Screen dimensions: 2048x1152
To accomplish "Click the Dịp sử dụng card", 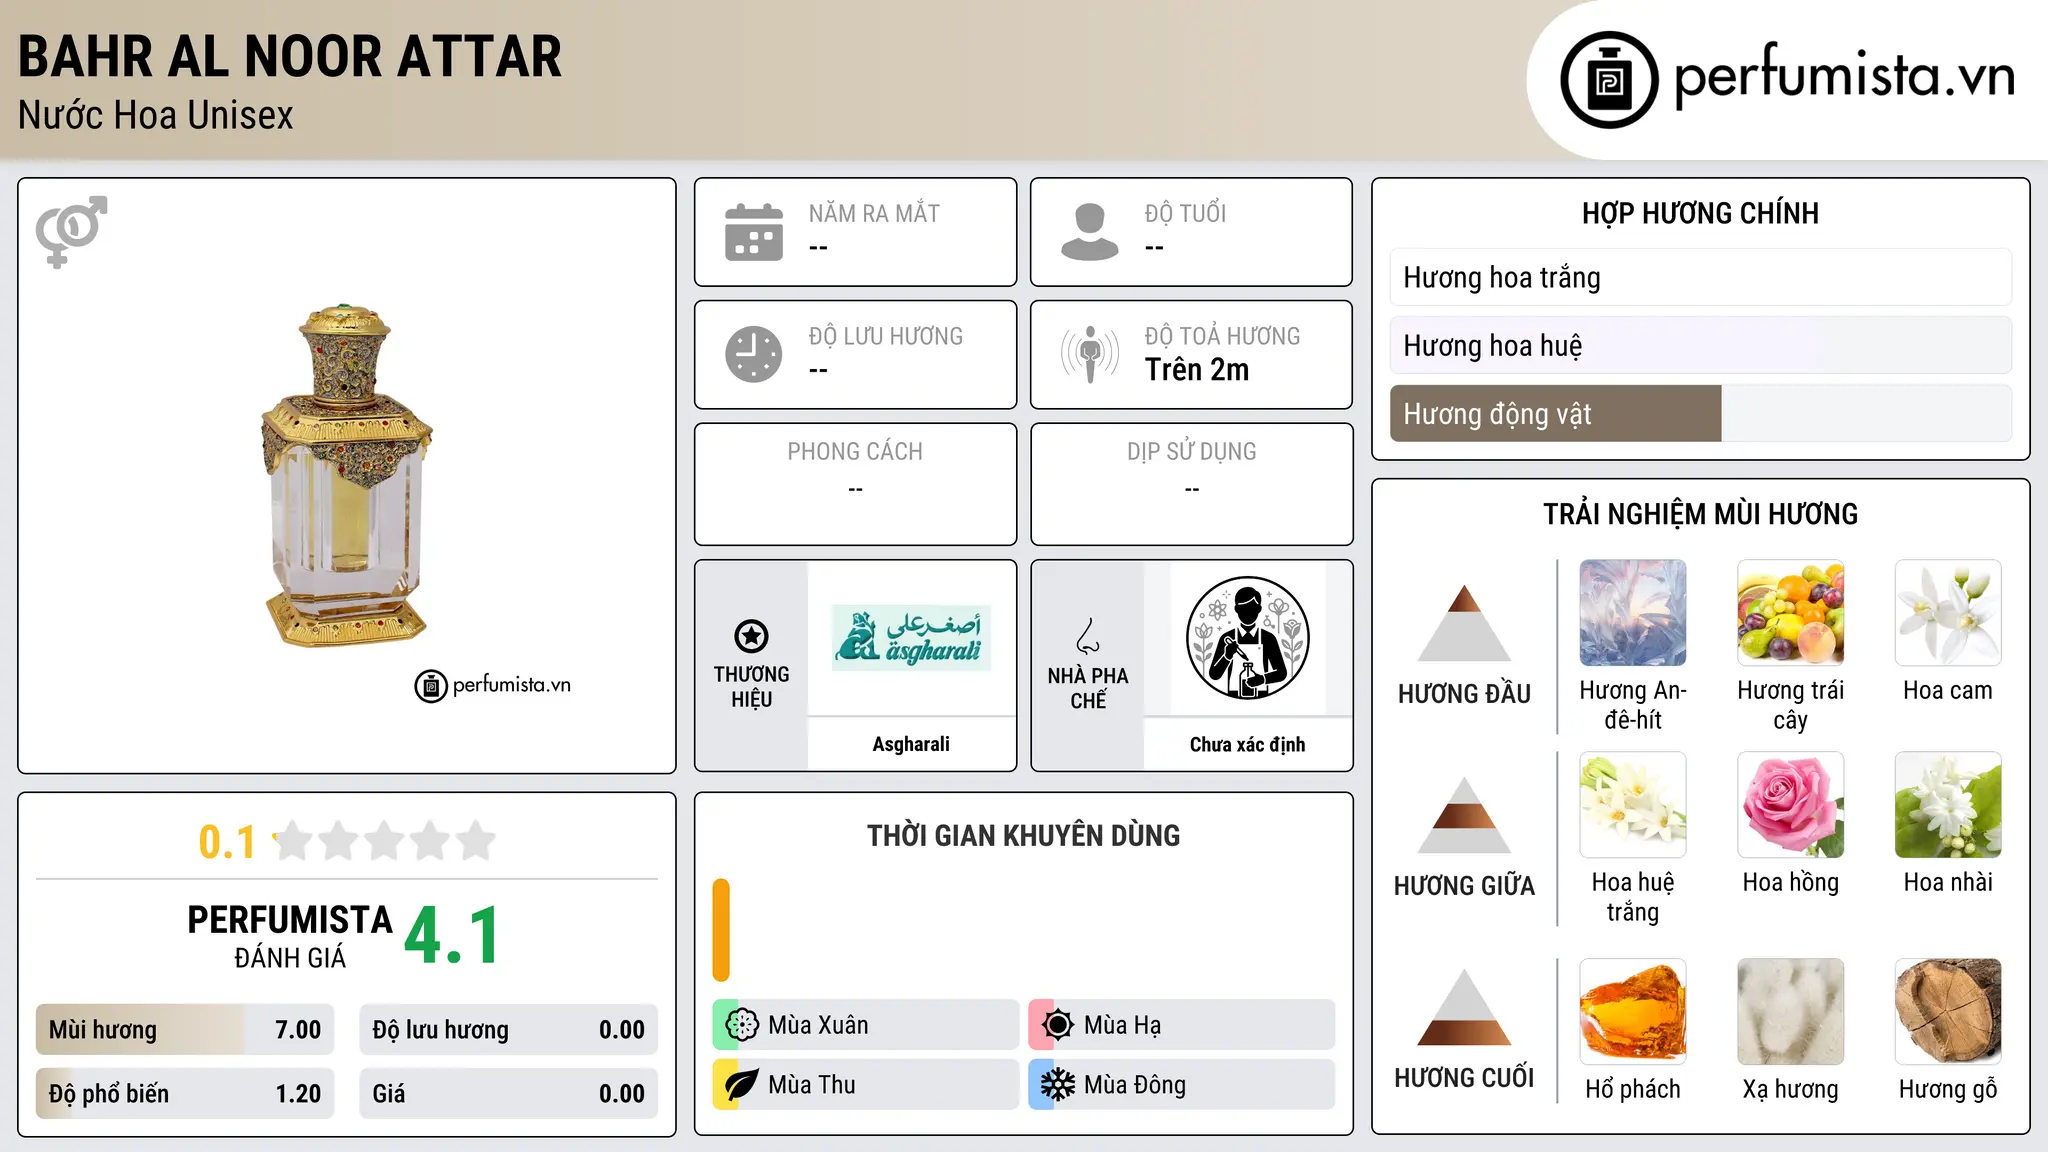I will pos(1191,484).
